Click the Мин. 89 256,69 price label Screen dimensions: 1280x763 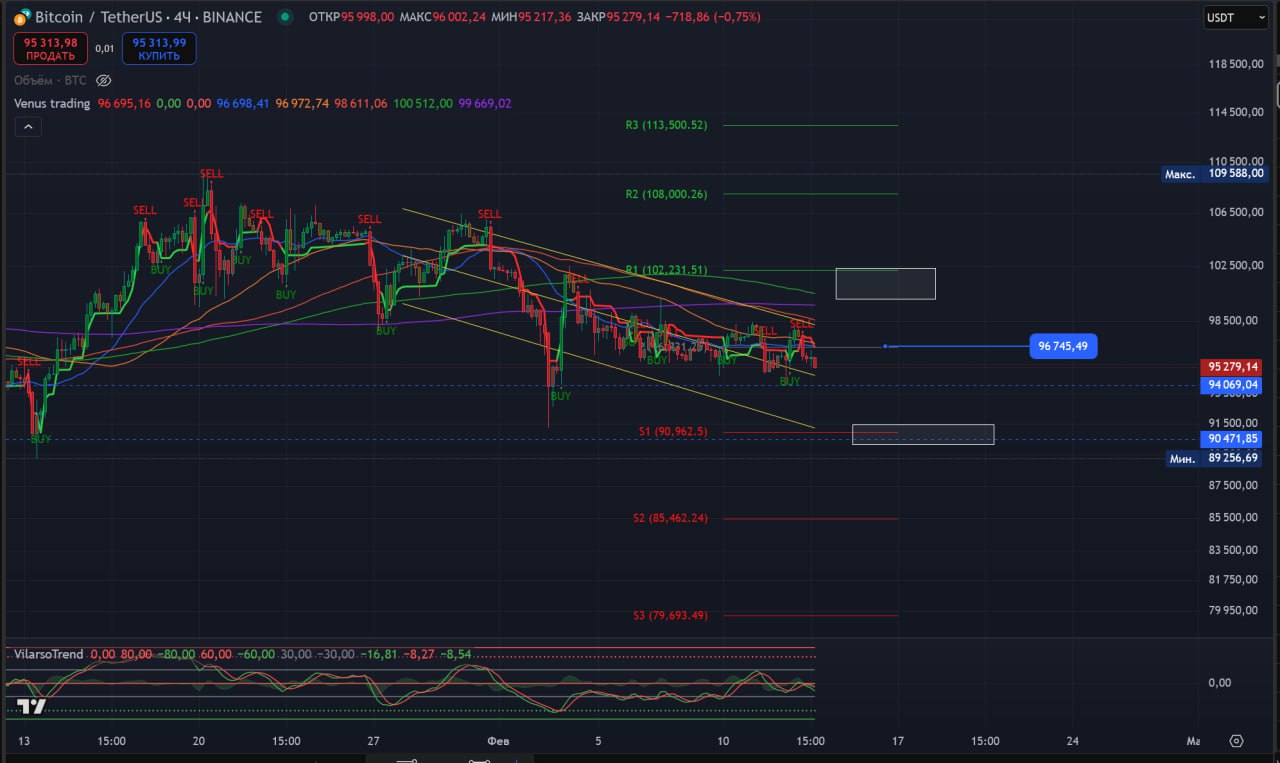[x=1213, y=458]
